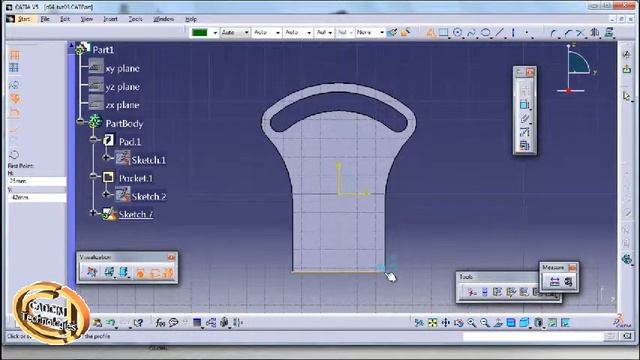This screenshot has height=360, width=640.
Task: Expand the Sketch.1 tree node
Action: tap(106, 158)
